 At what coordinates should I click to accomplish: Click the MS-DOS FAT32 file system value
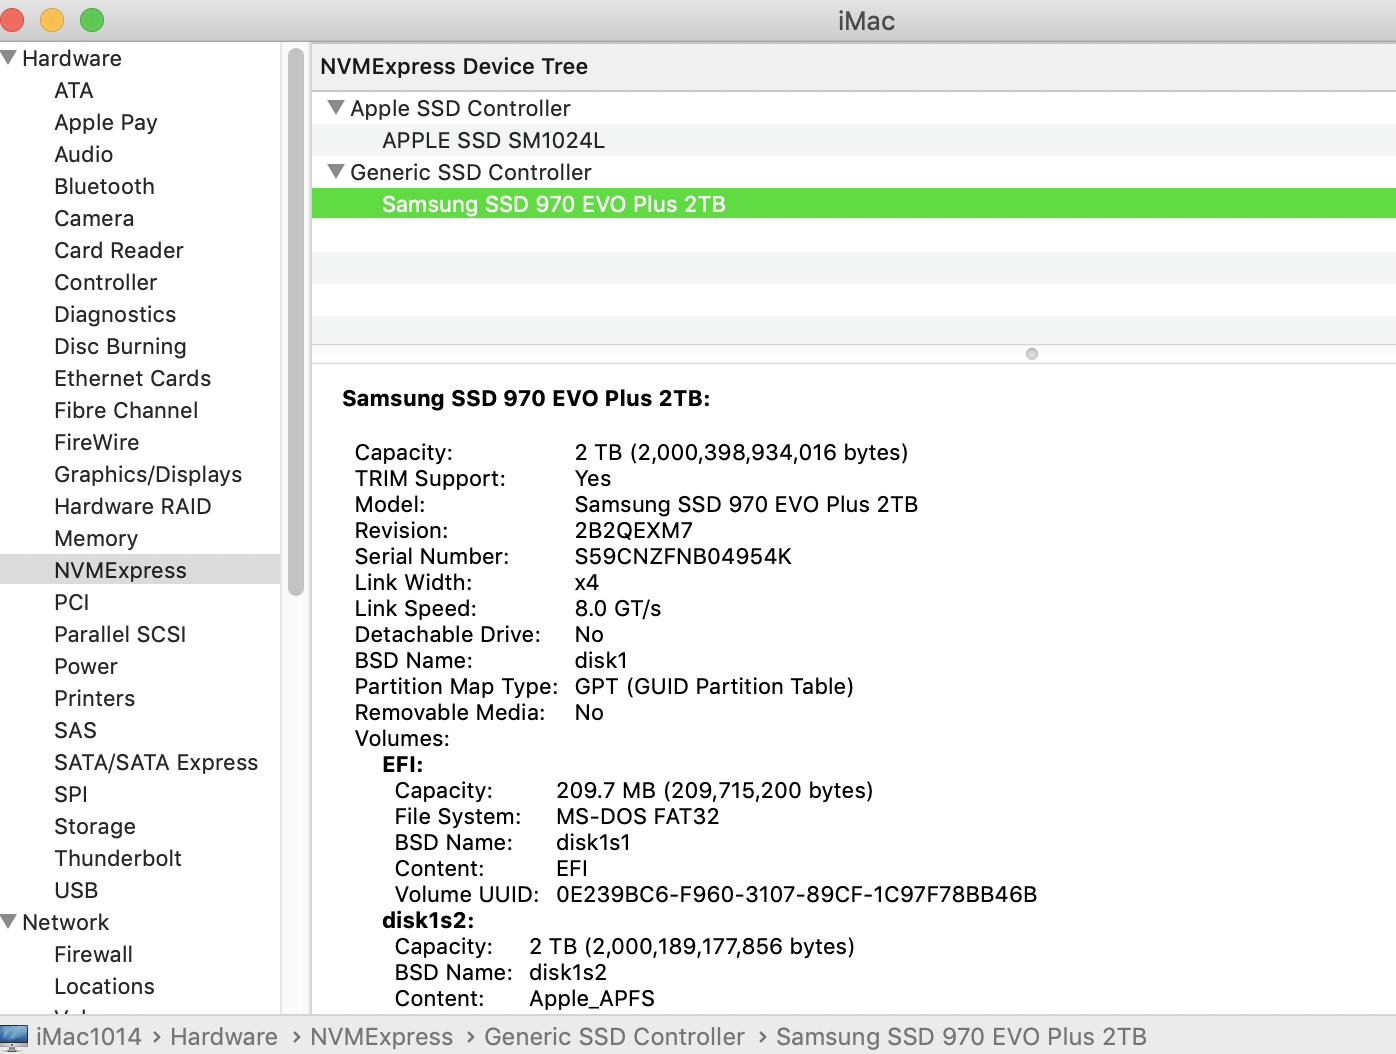click(x=638, y=816)
